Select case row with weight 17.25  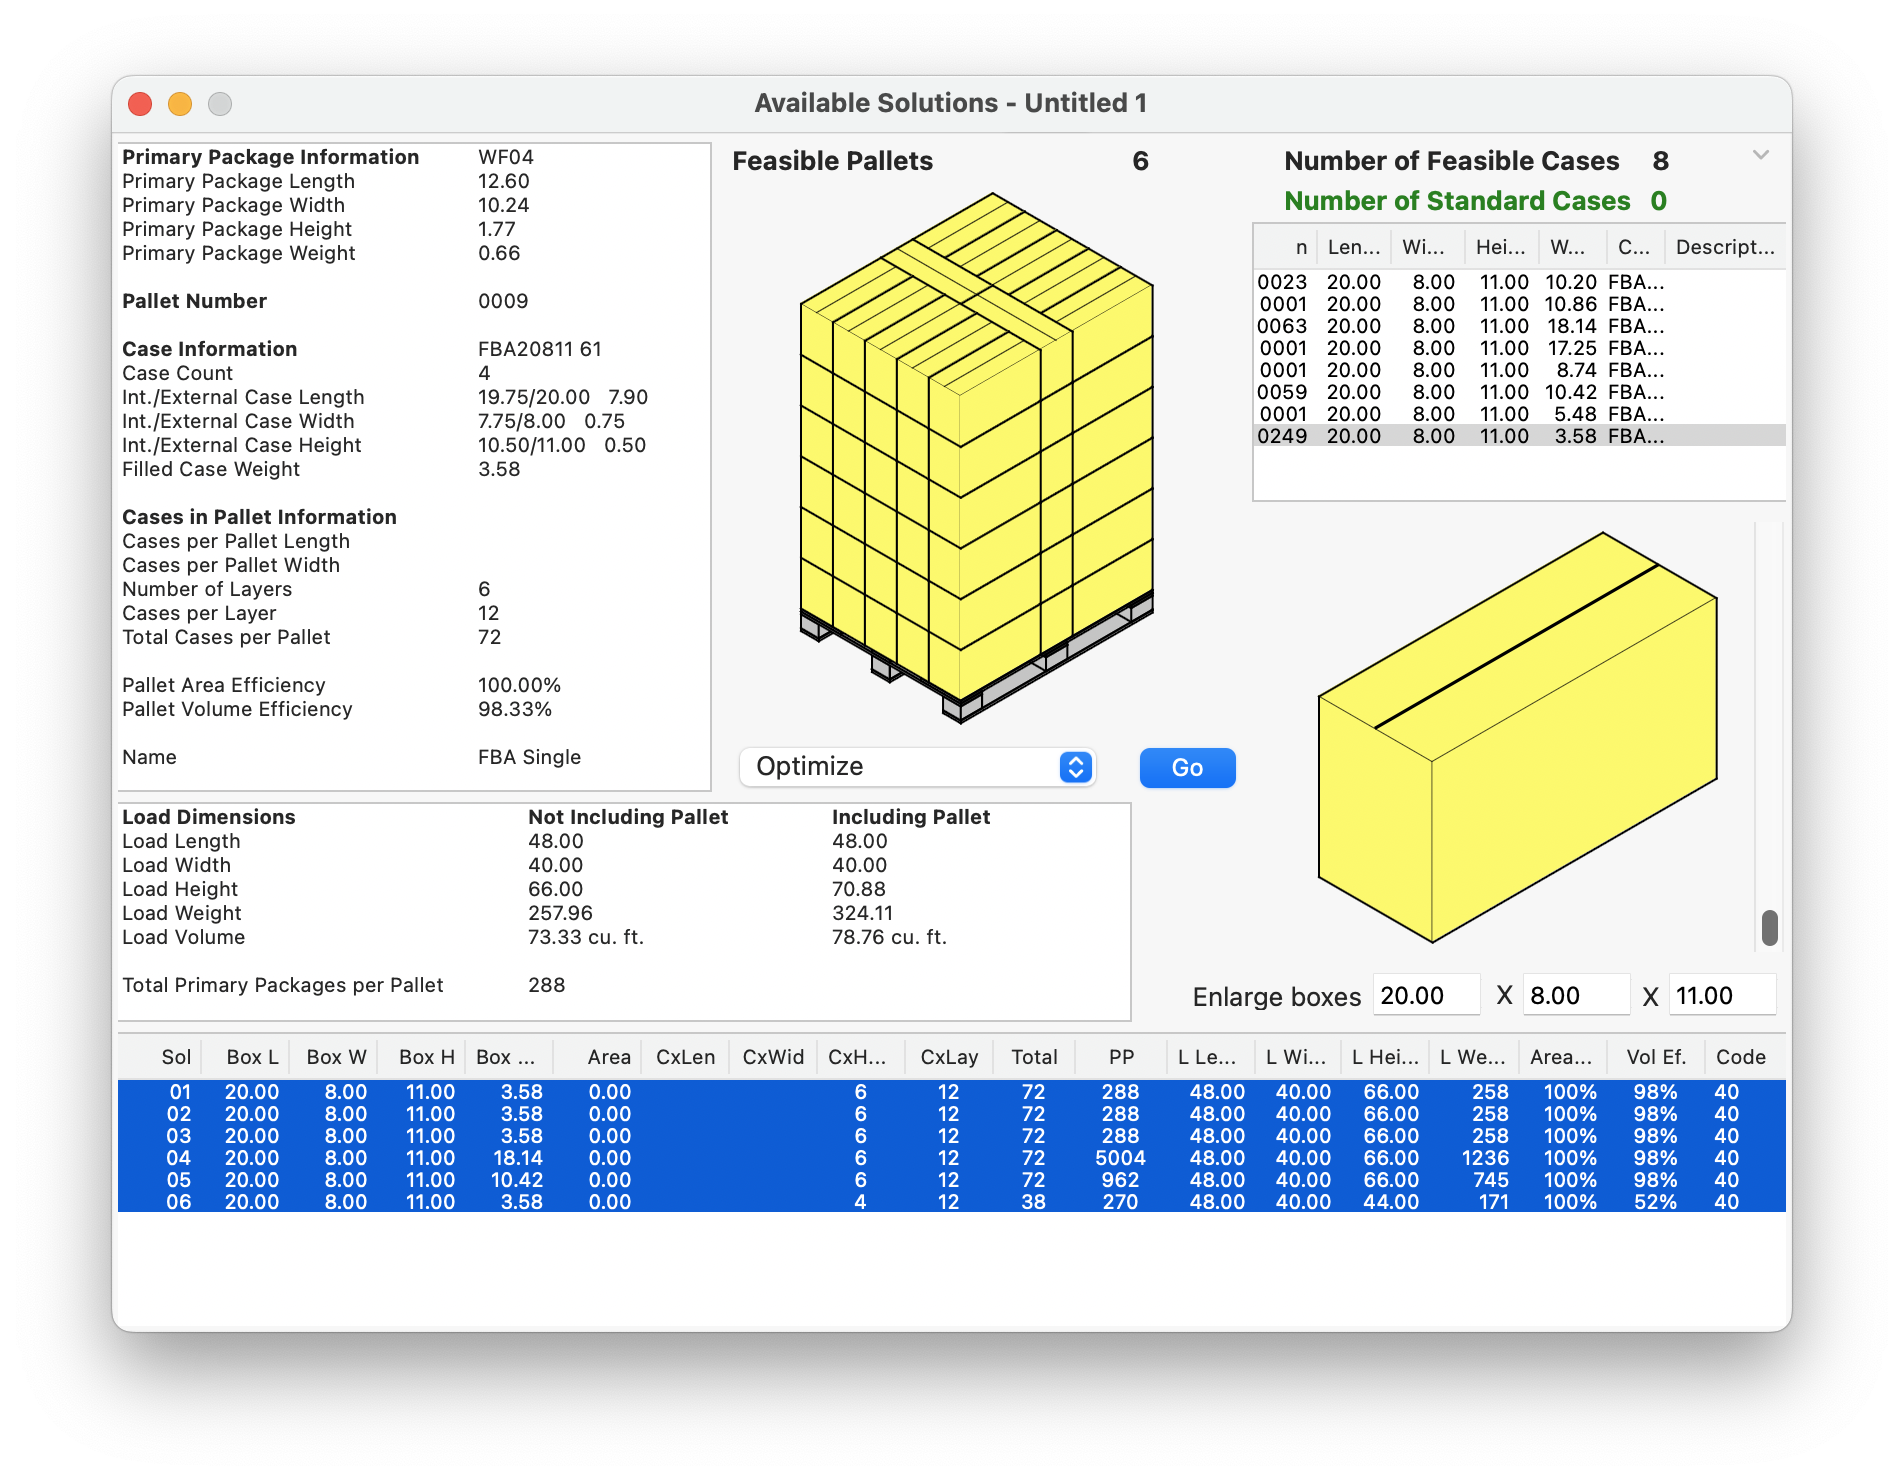(x=1519, y=348)
